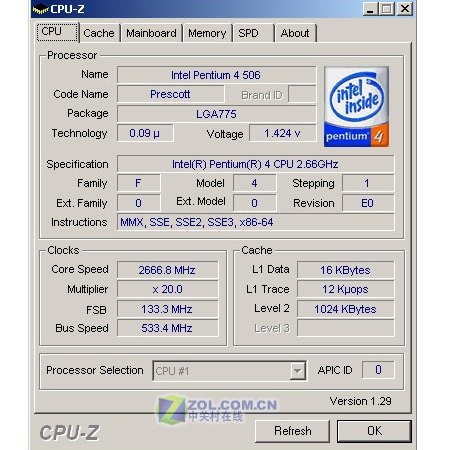The width and height of the screenshot is (450, 450).
Task: Click the Instructions field MMX, SSE list
Action: tap(255, 222)
